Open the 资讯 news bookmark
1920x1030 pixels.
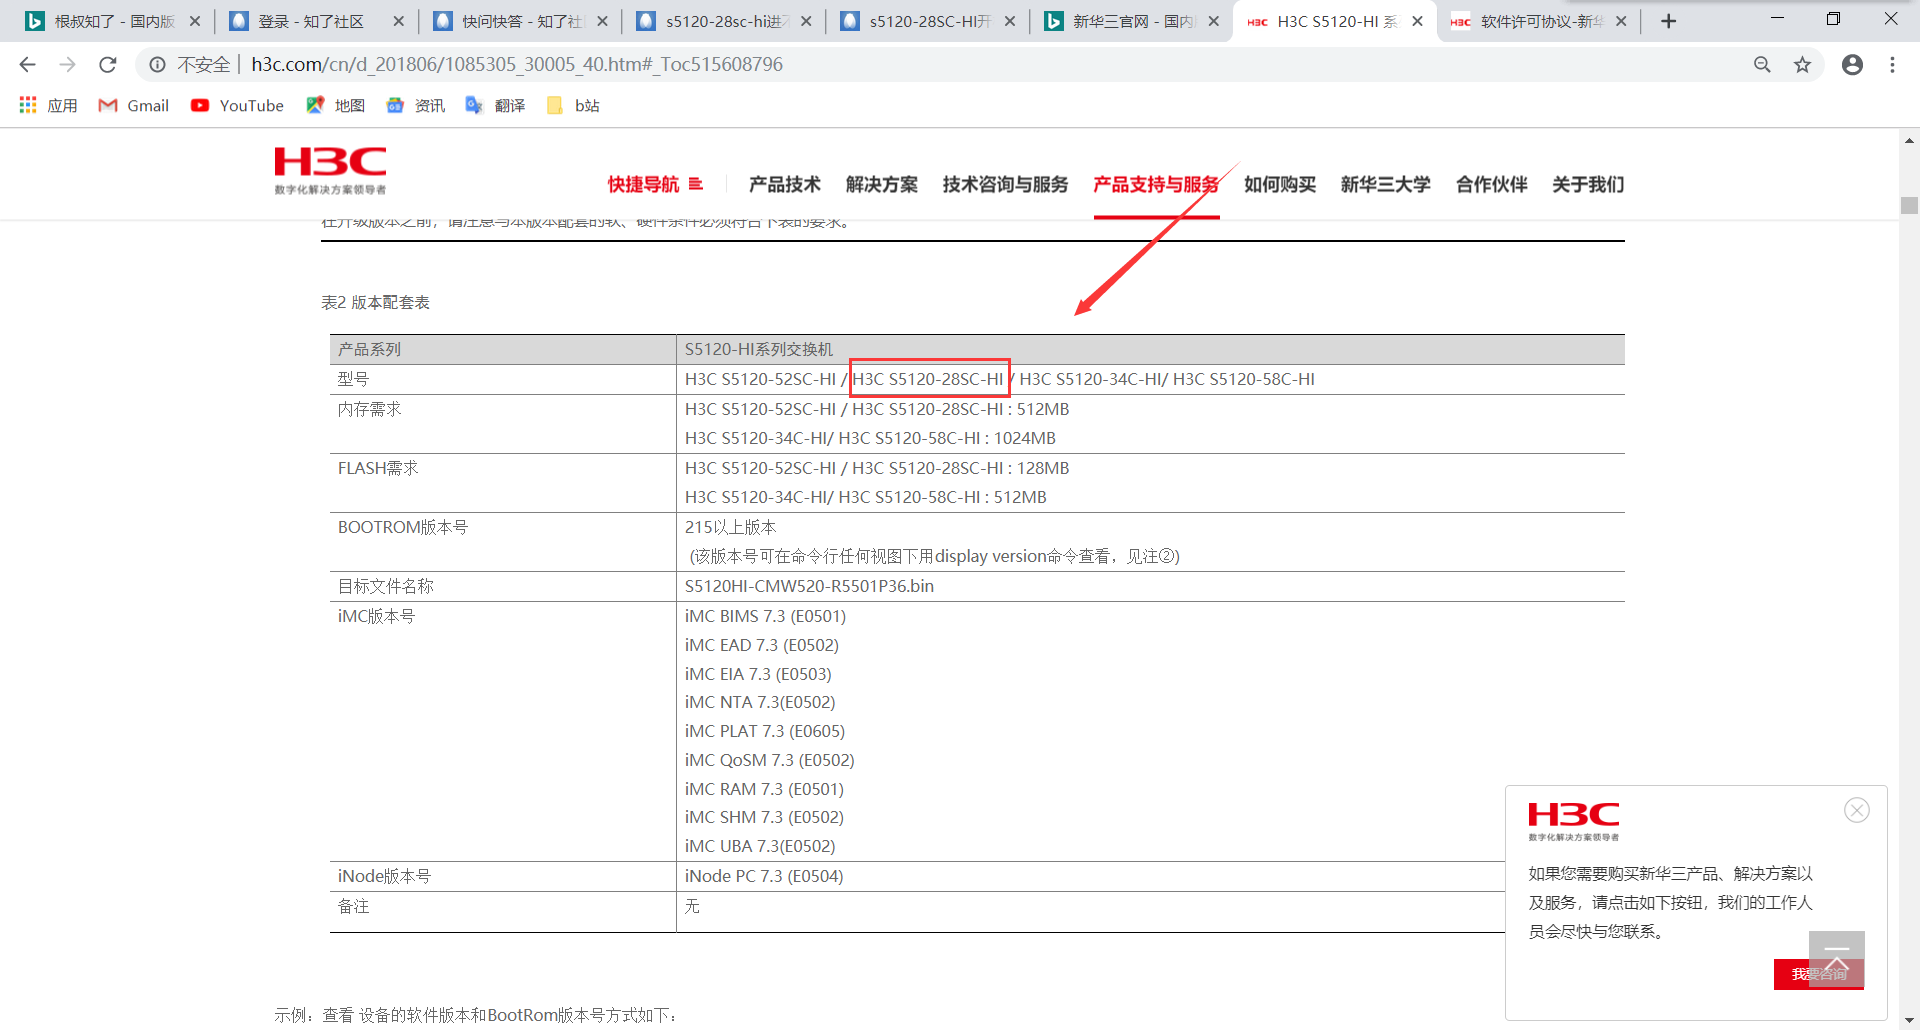coord(416,105)
